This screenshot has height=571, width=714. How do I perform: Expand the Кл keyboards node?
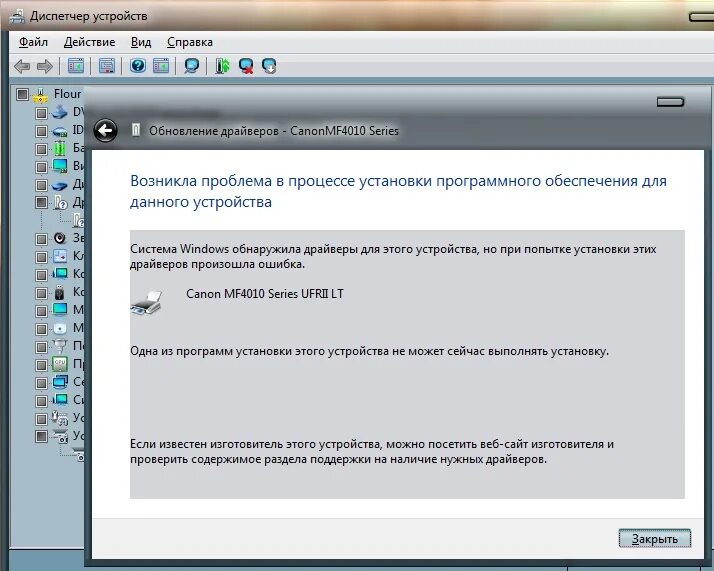coord(41,257)
